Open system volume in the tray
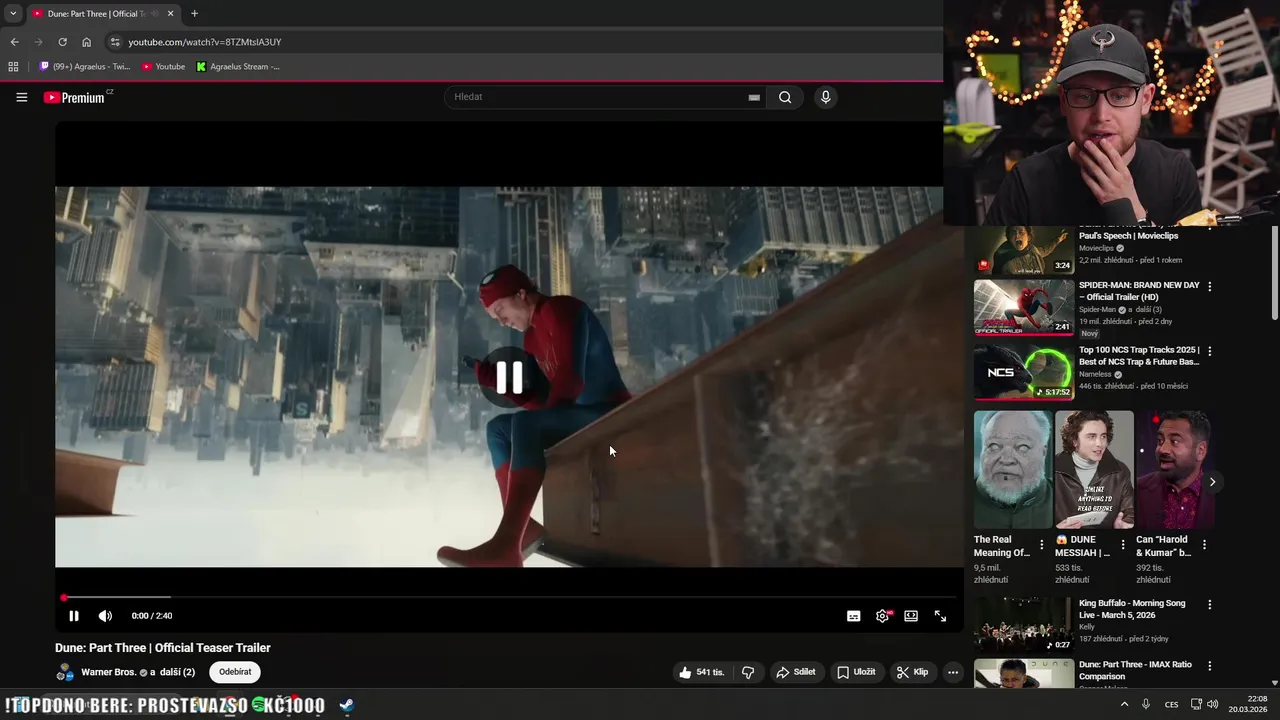The width and height of the screenshot is (1280, 720). pos(1212,704)
